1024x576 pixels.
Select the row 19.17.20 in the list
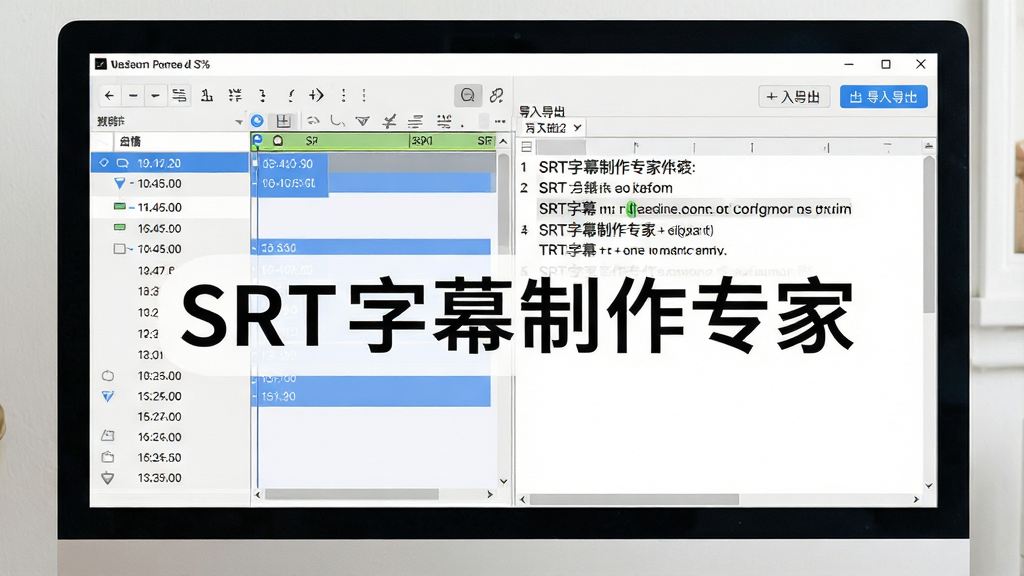click(x=170, y=163)
